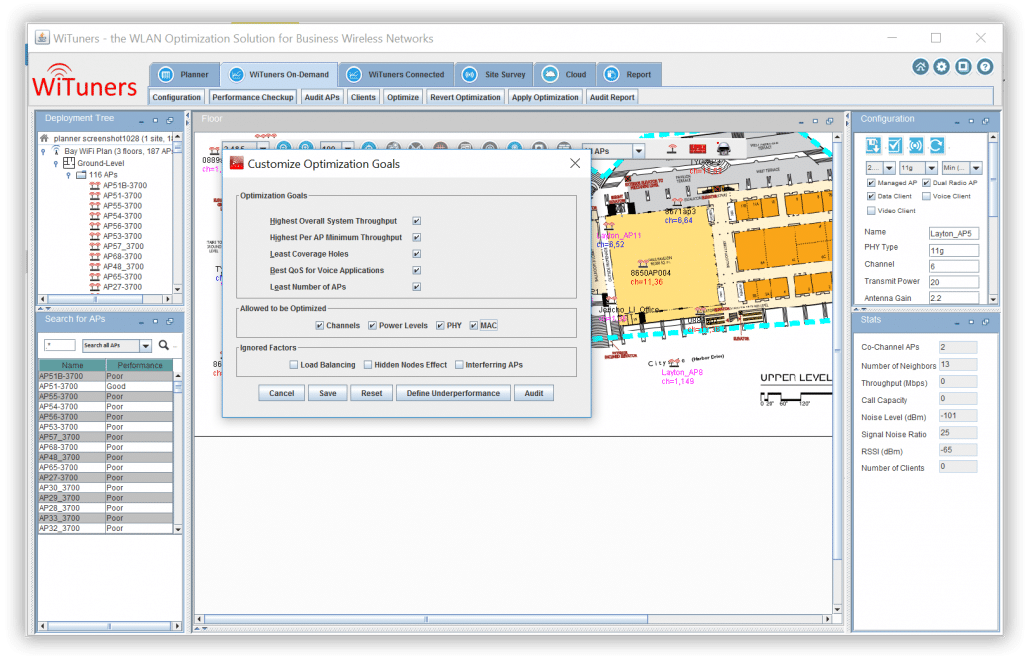Screen dimensions: 1030x659
Task: Select Revert Optimization submenu
Action: point(465,97)
